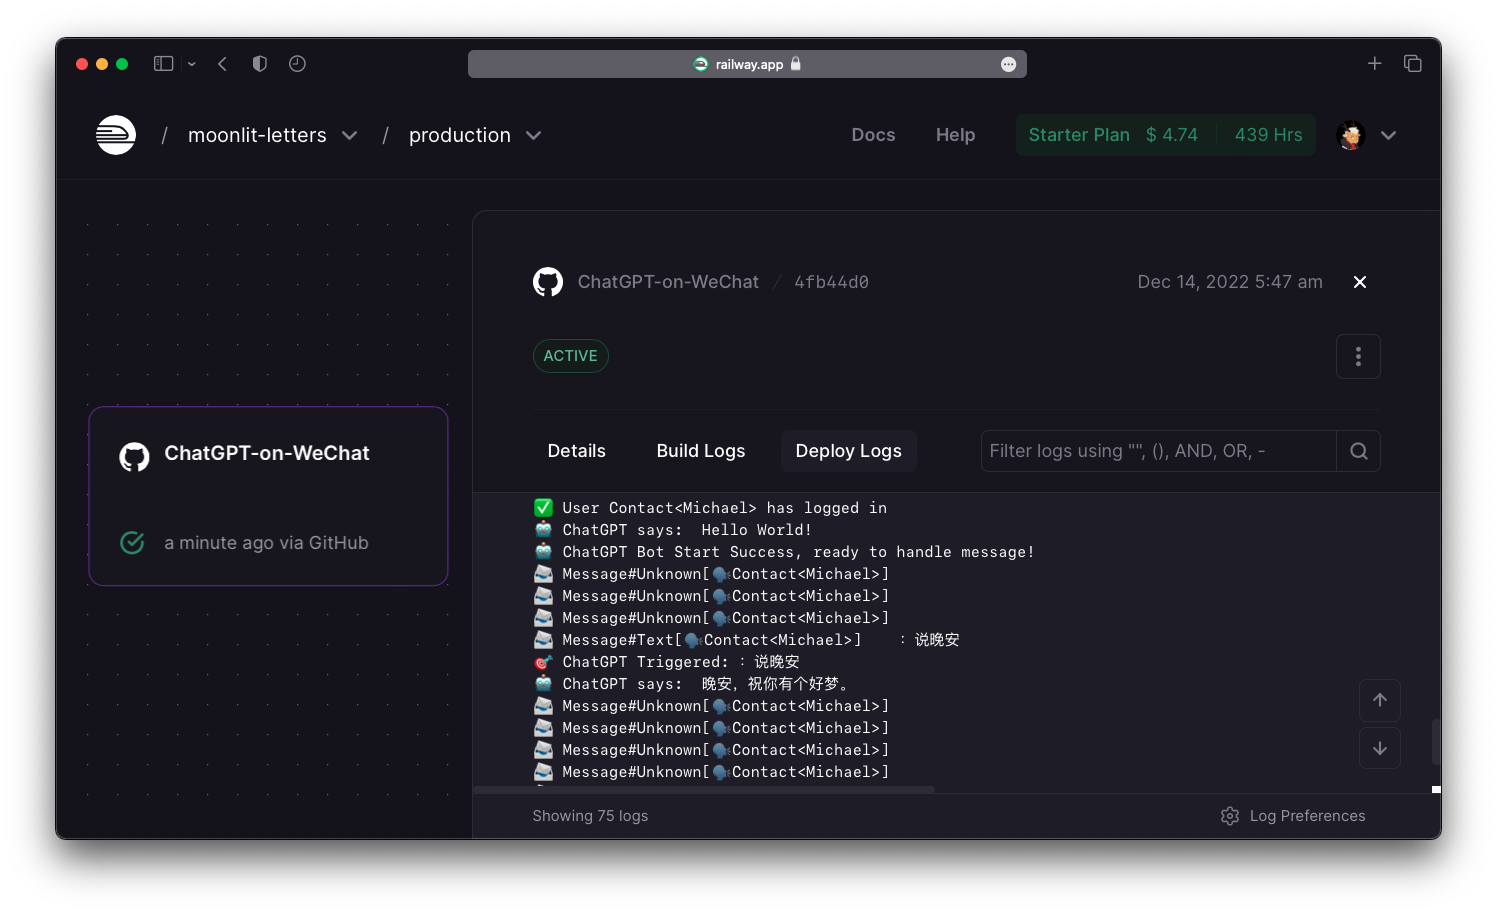This screenshot has height=913, width=1497.
Task: Click the "Dec 14, 2022 5:47 am" timestamp
Action: 1230,282
